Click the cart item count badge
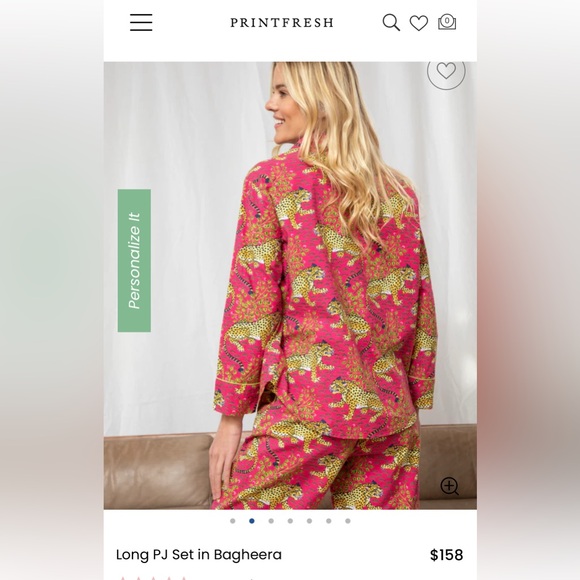 (447, 20)
